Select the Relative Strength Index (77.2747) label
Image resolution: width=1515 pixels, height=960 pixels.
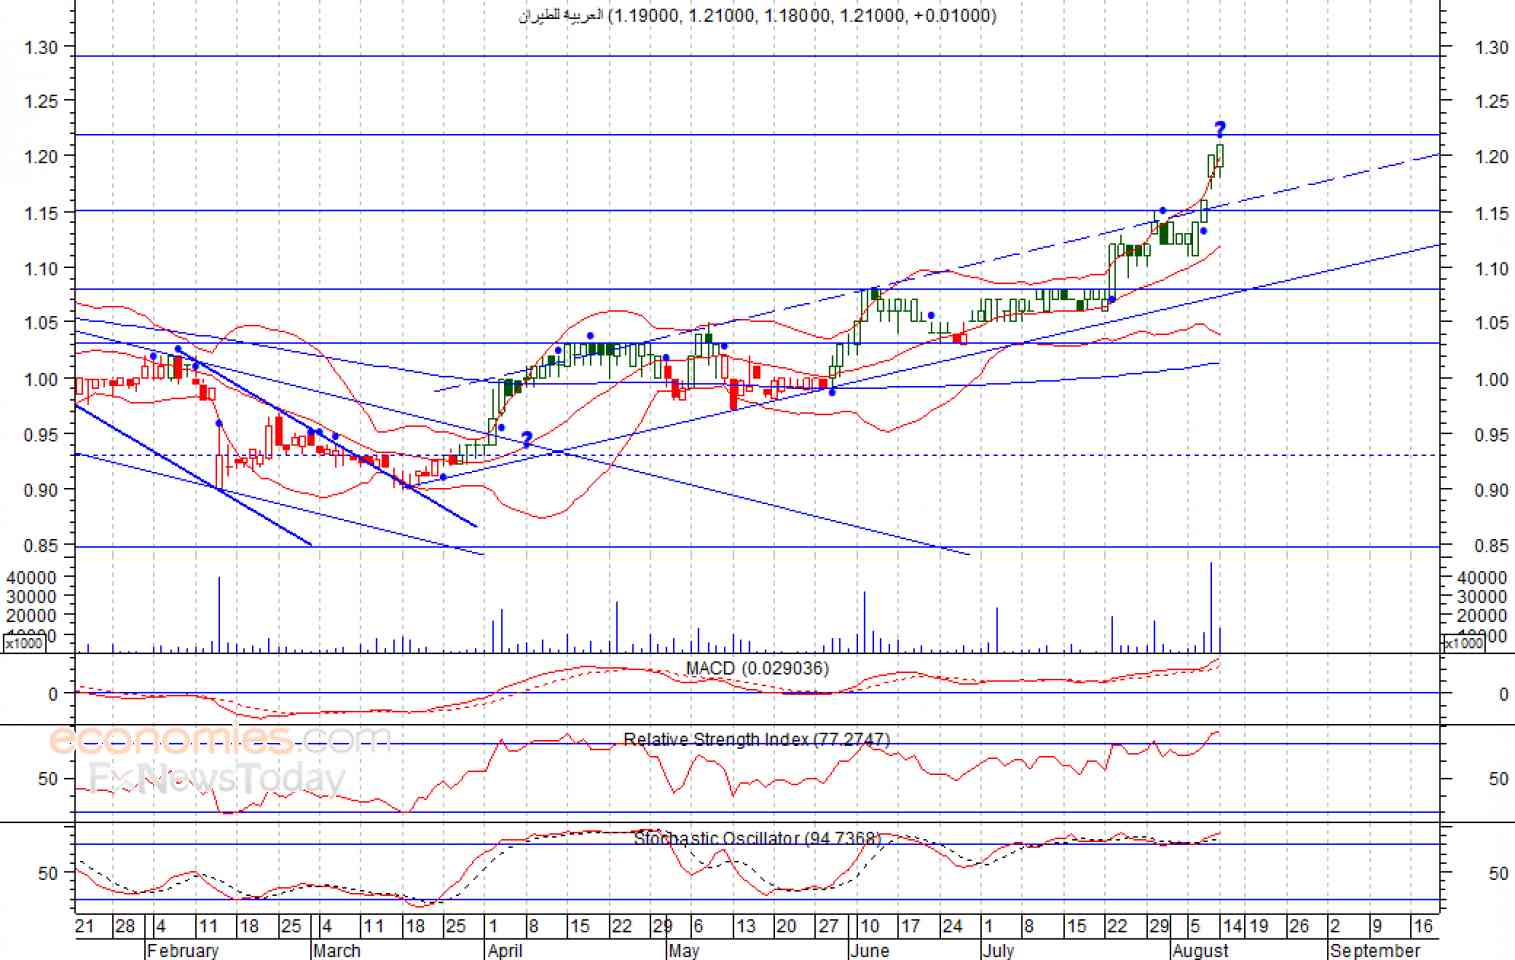[757, 739]
